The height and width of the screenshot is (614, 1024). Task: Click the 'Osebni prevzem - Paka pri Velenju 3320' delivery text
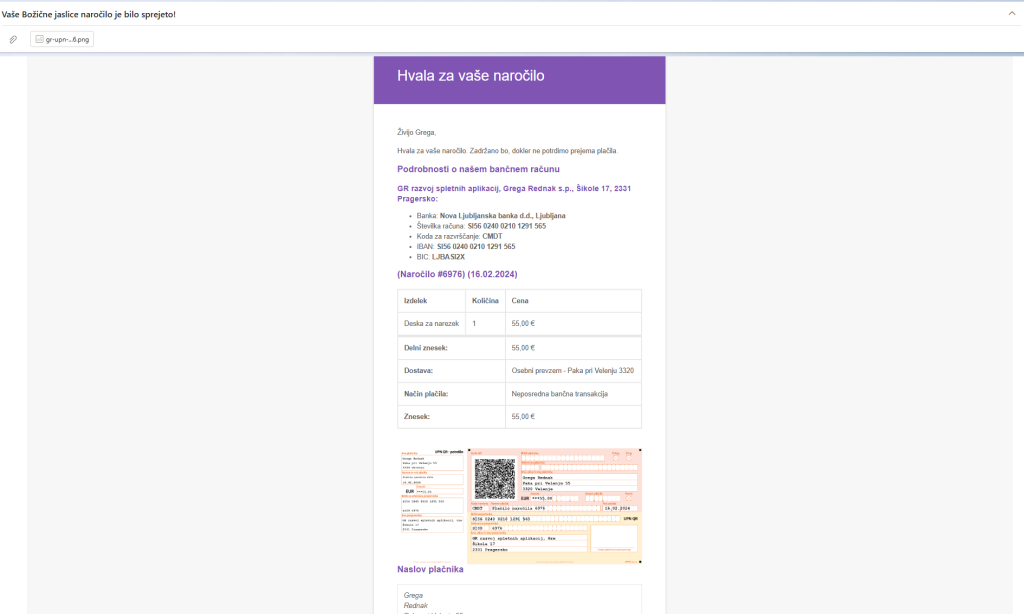click(572, 370)
